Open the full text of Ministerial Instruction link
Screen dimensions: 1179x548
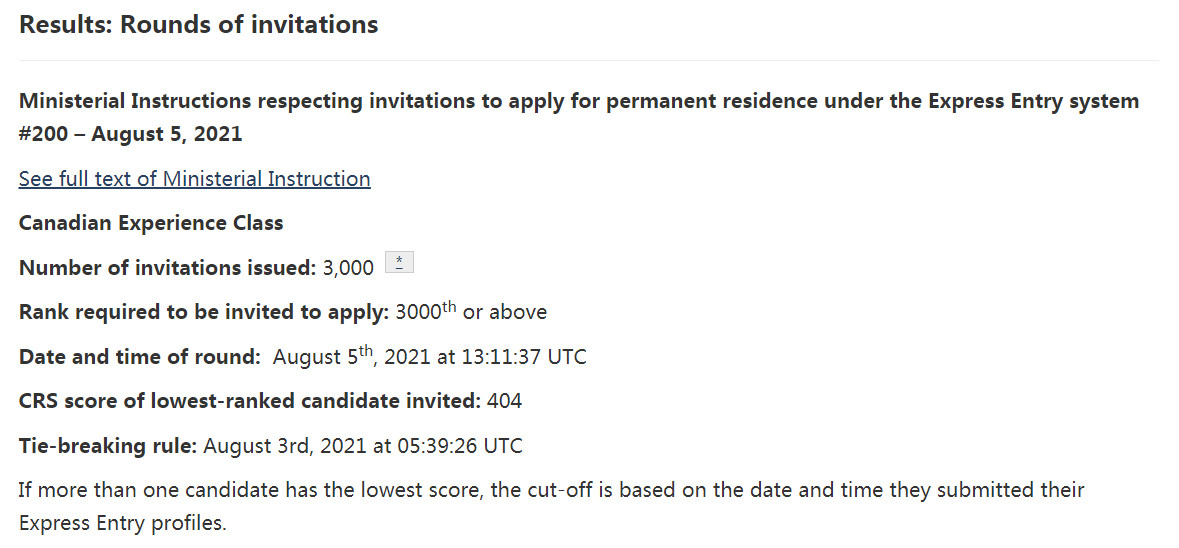click(194, 179)
